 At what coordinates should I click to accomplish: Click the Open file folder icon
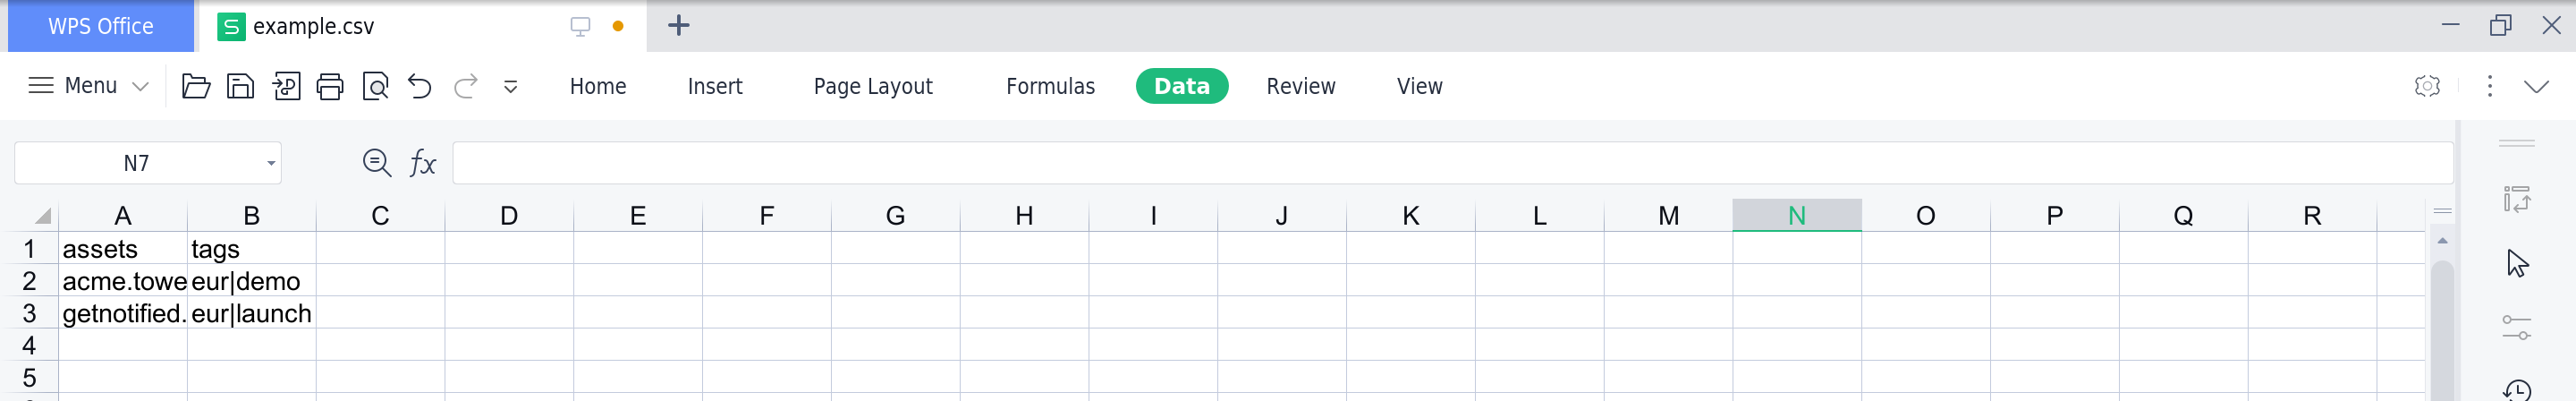[x=195, y=86]
